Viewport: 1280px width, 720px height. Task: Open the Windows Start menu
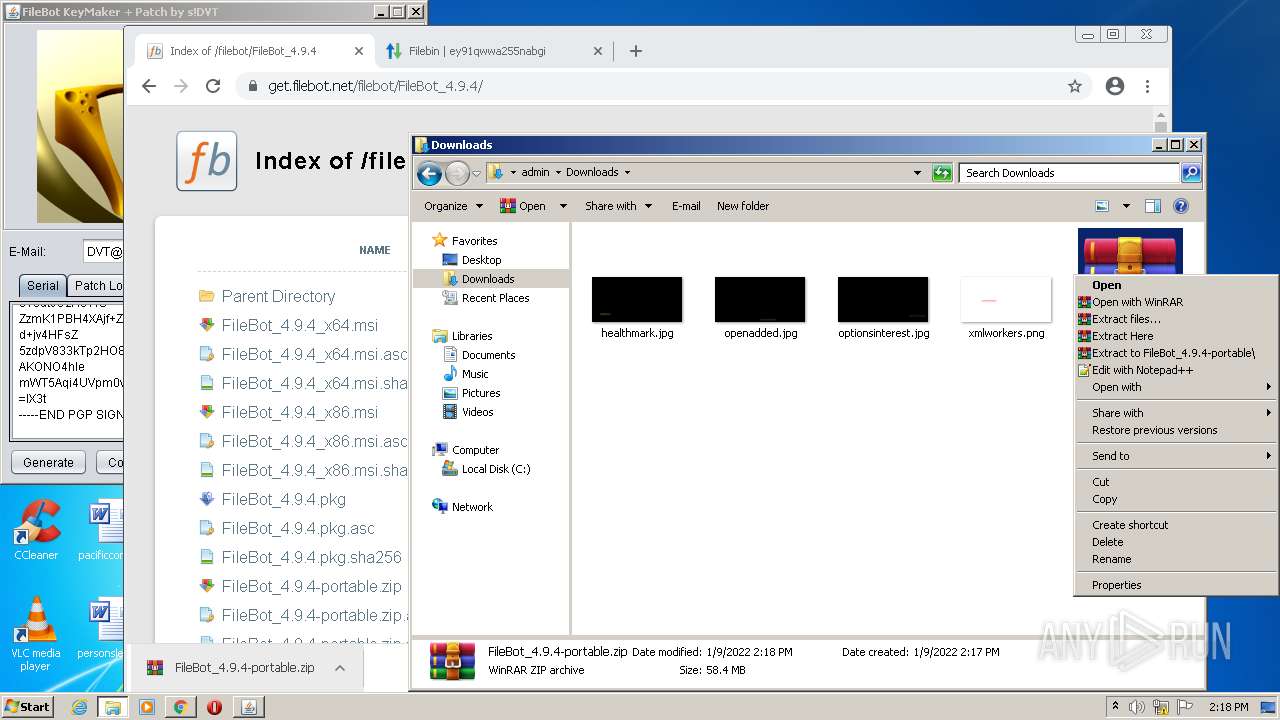click(27, 707)
